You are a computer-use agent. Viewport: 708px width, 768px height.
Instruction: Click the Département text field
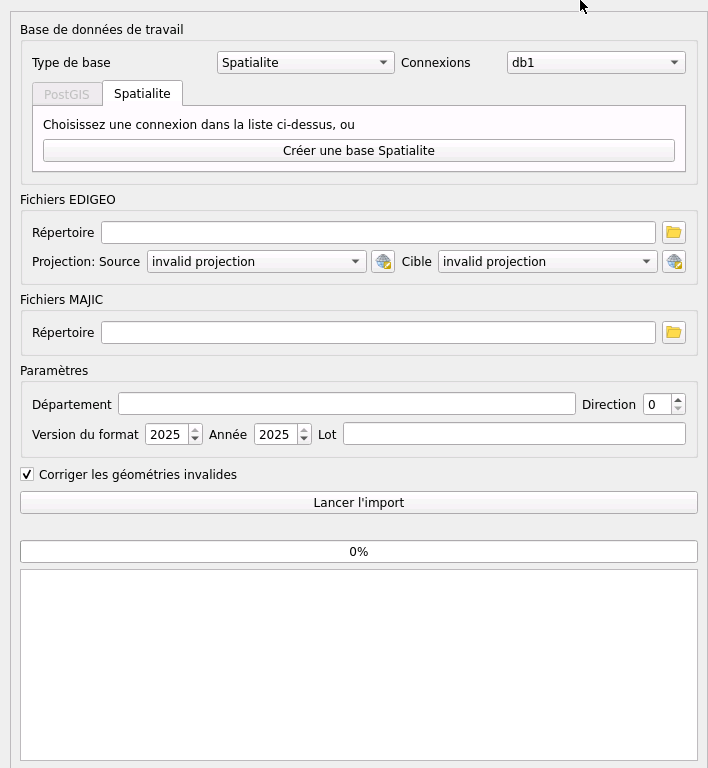click(346, 404)
